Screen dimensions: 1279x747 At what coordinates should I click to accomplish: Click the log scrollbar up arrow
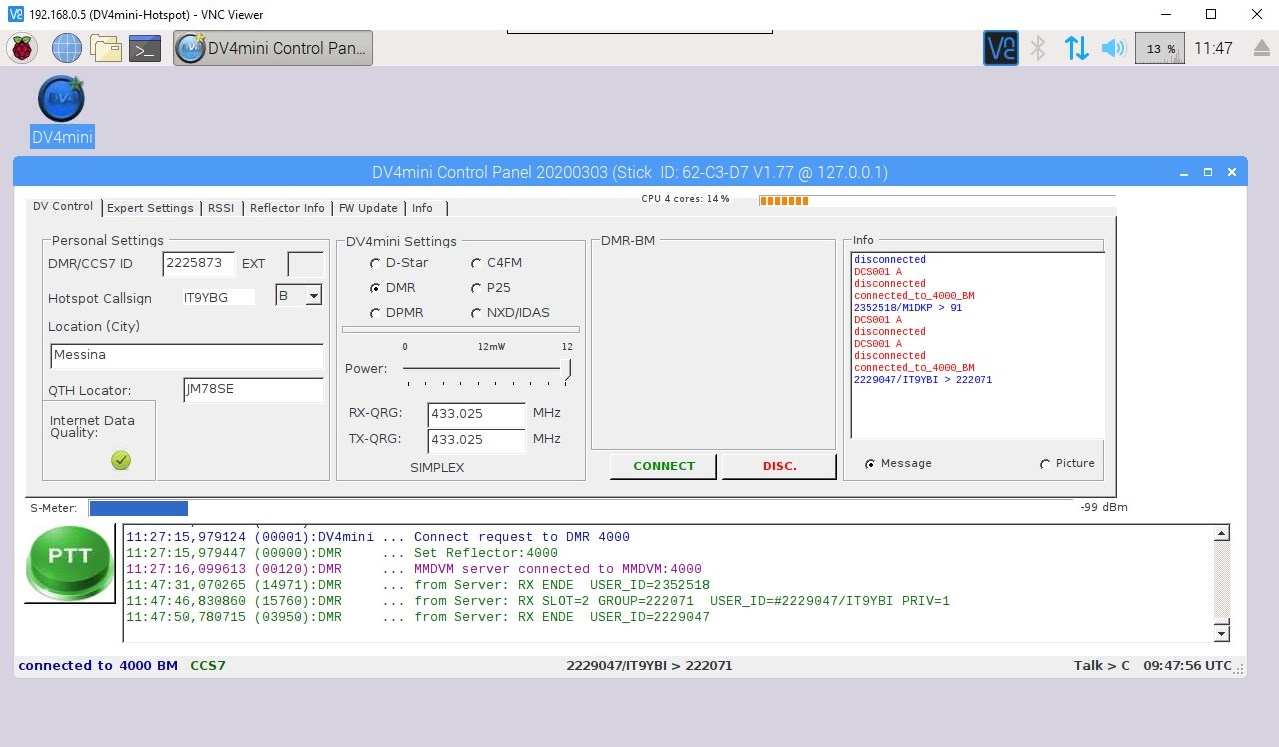tap(1221, 534)
